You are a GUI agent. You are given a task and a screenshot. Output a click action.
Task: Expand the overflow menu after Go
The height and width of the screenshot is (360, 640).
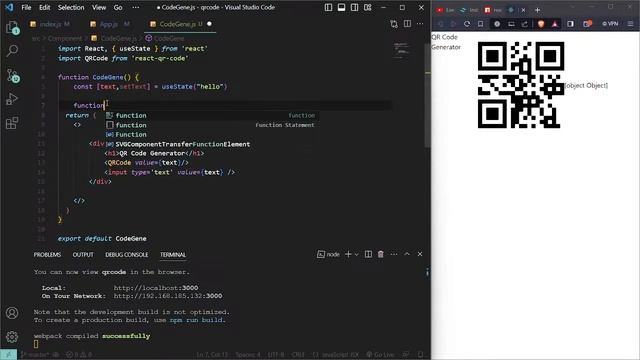tap(136, 7)
